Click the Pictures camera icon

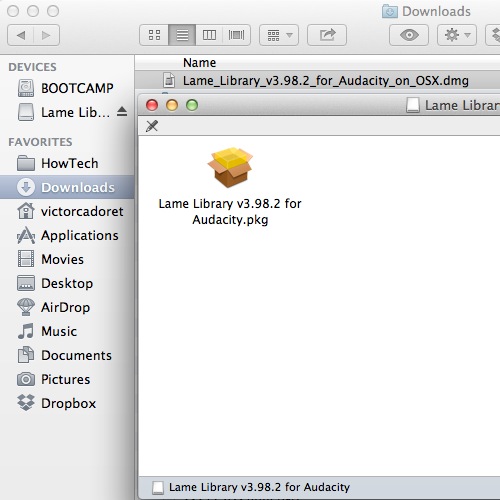point(26,379)
